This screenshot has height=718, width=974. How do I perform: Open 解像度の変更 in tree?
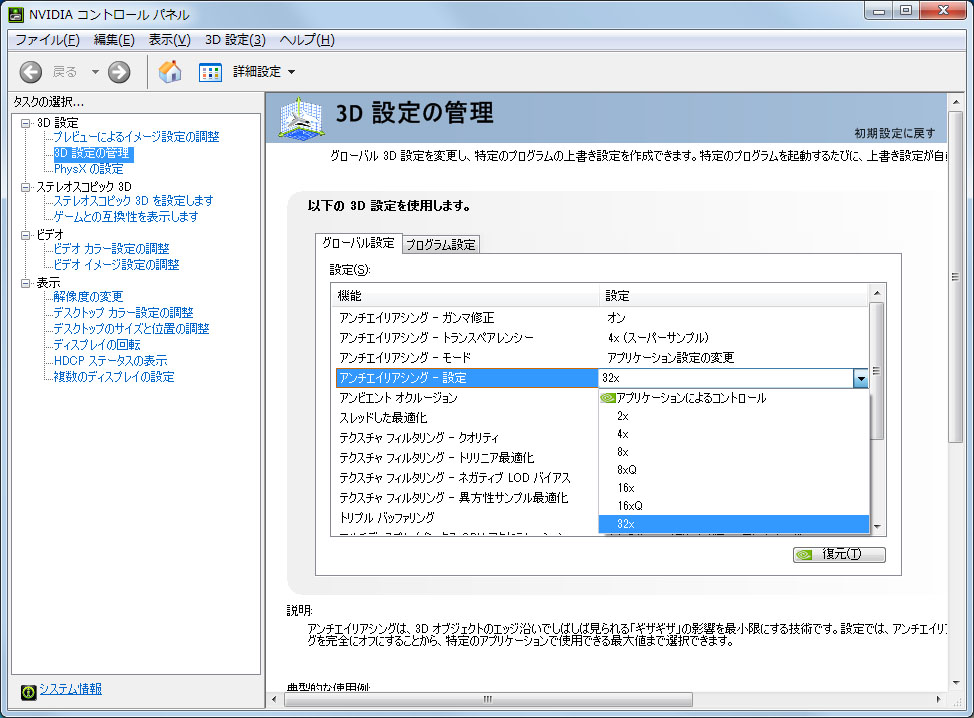88,297
